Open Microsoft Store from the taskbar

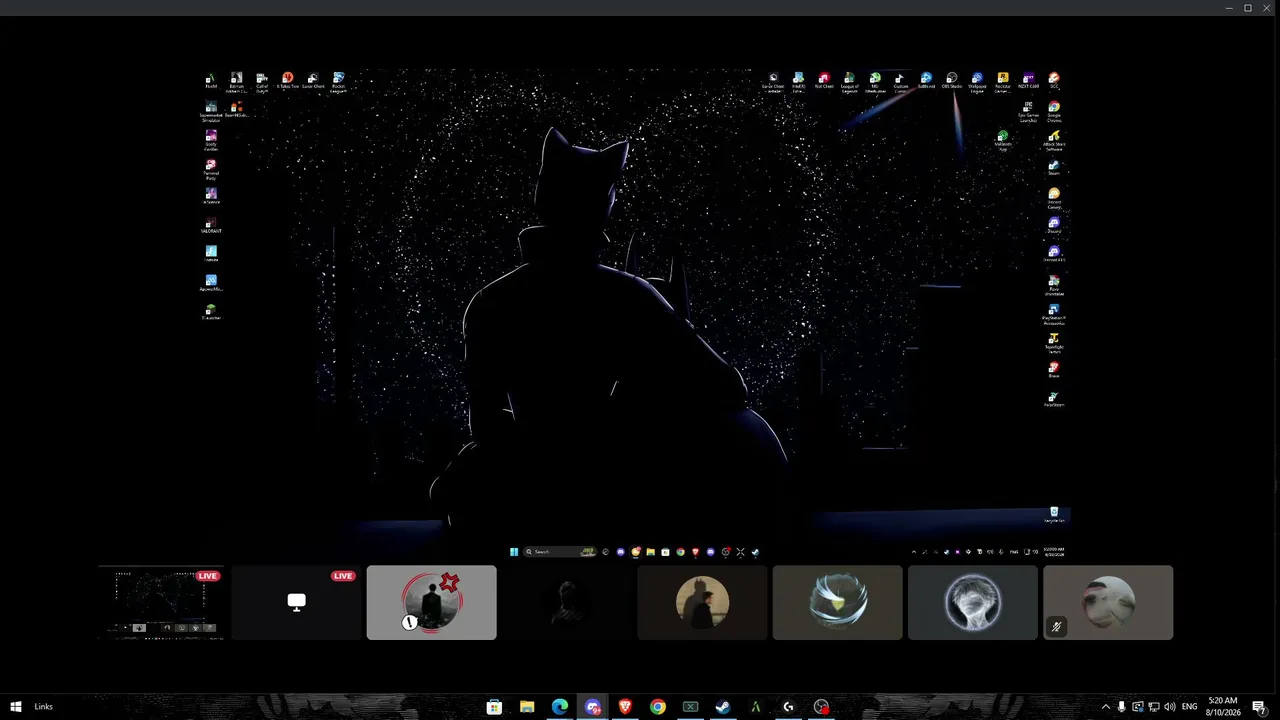[x=494, y=707]
